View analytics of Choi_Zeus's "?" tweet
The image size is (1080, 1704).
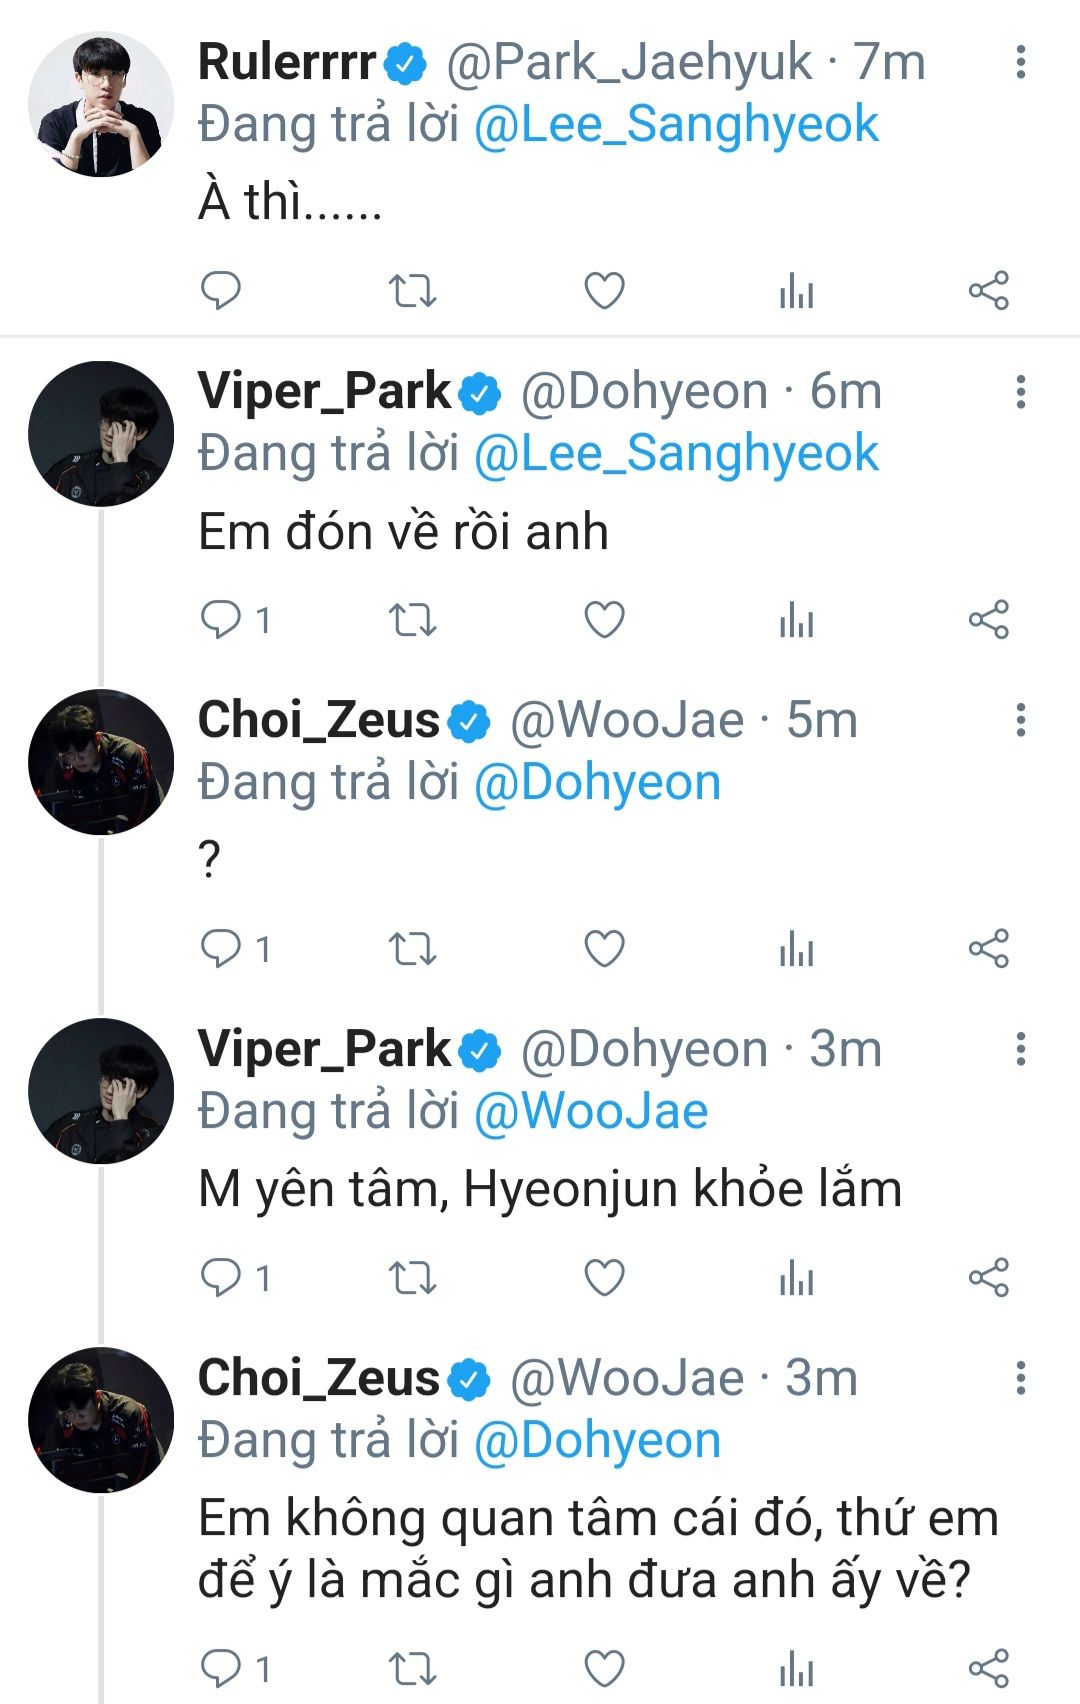[x=796, y=949]
